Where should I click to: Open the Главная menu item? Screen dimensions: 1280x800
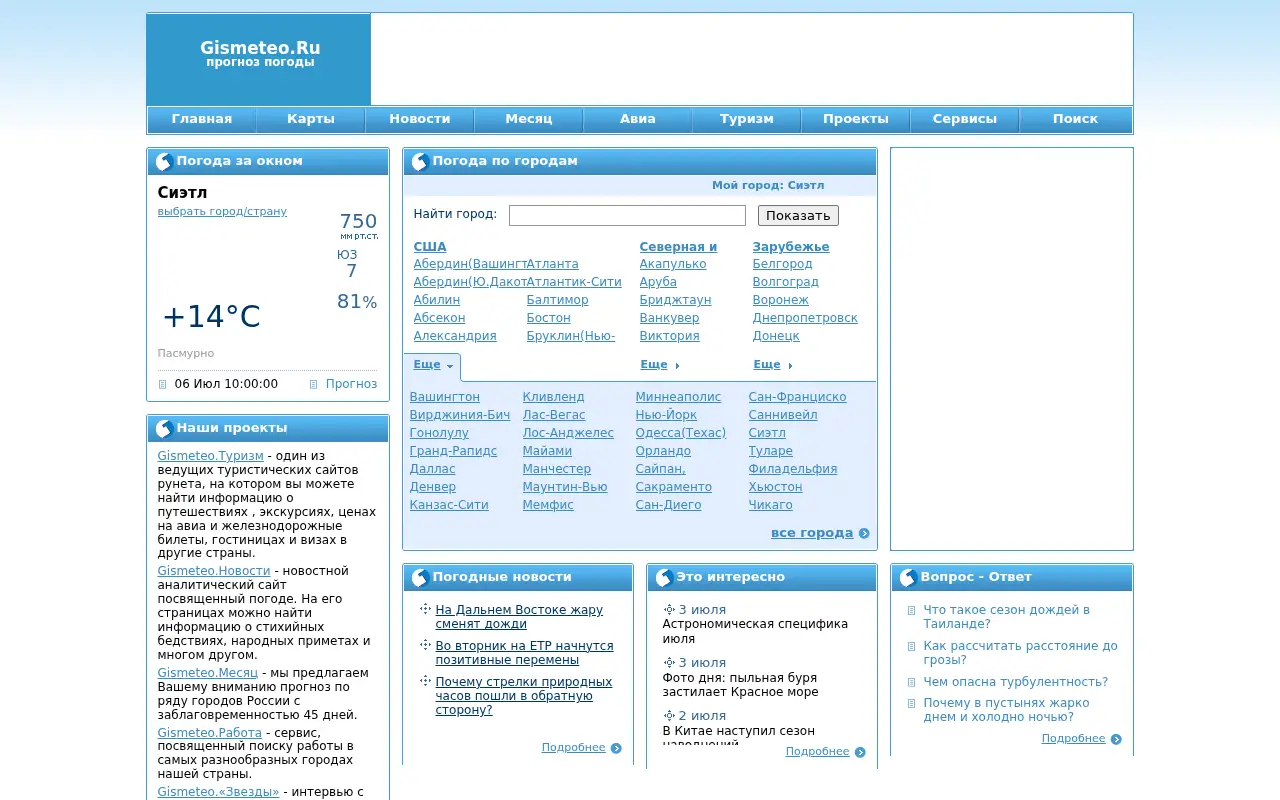point(202,119)
